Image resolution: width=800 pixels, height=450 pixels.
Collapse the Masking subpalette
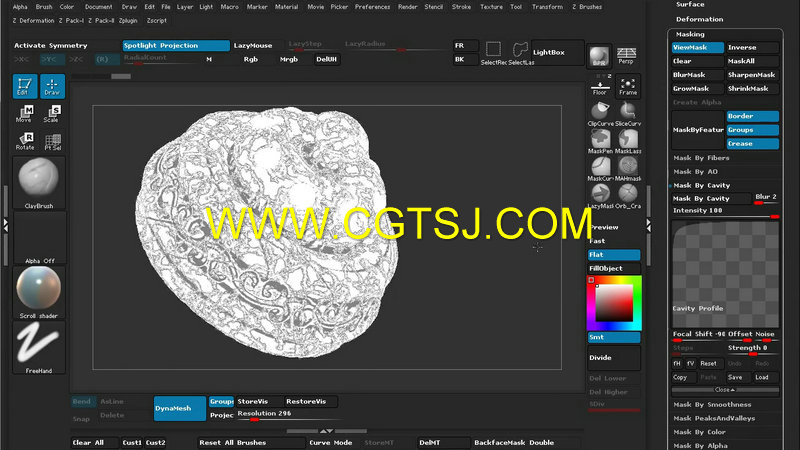[690, 34]
